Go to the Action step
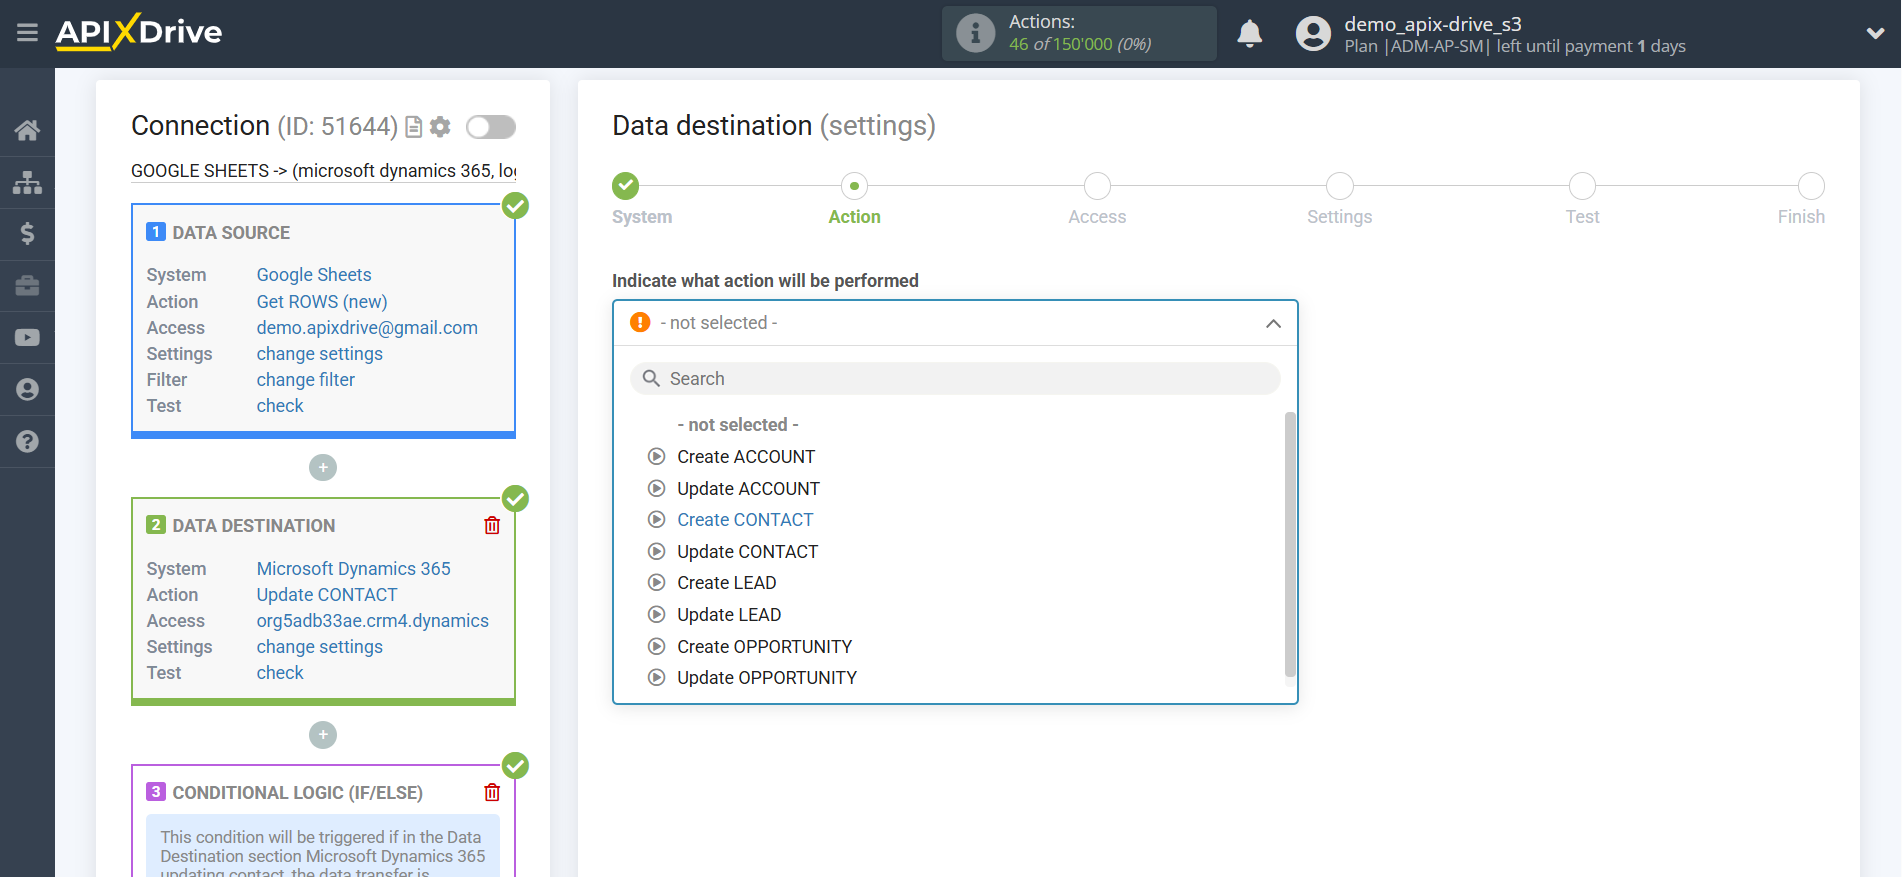This screenshot has height=877, width=1902. pos(854,186)
